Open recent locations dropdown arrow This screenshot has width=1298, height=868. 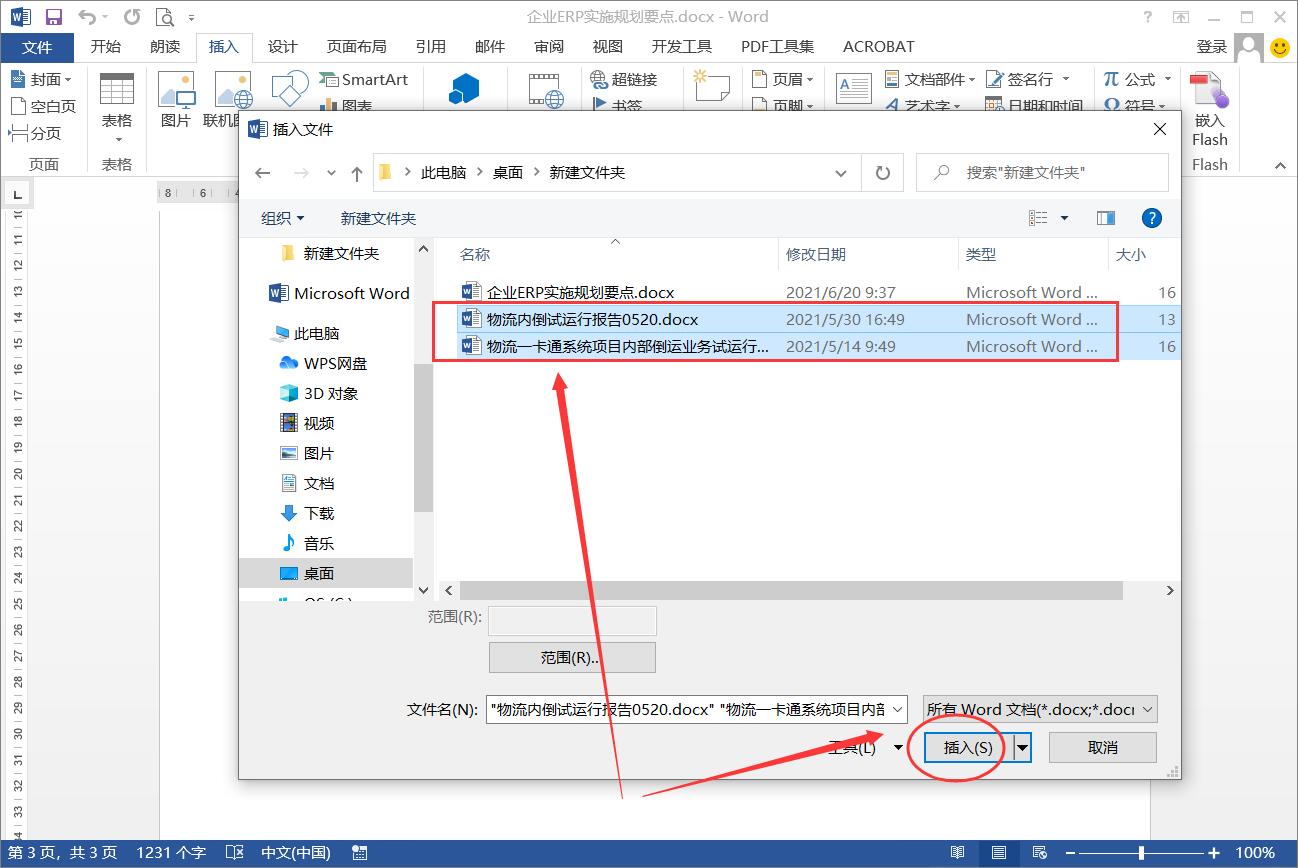pos(332,173)
